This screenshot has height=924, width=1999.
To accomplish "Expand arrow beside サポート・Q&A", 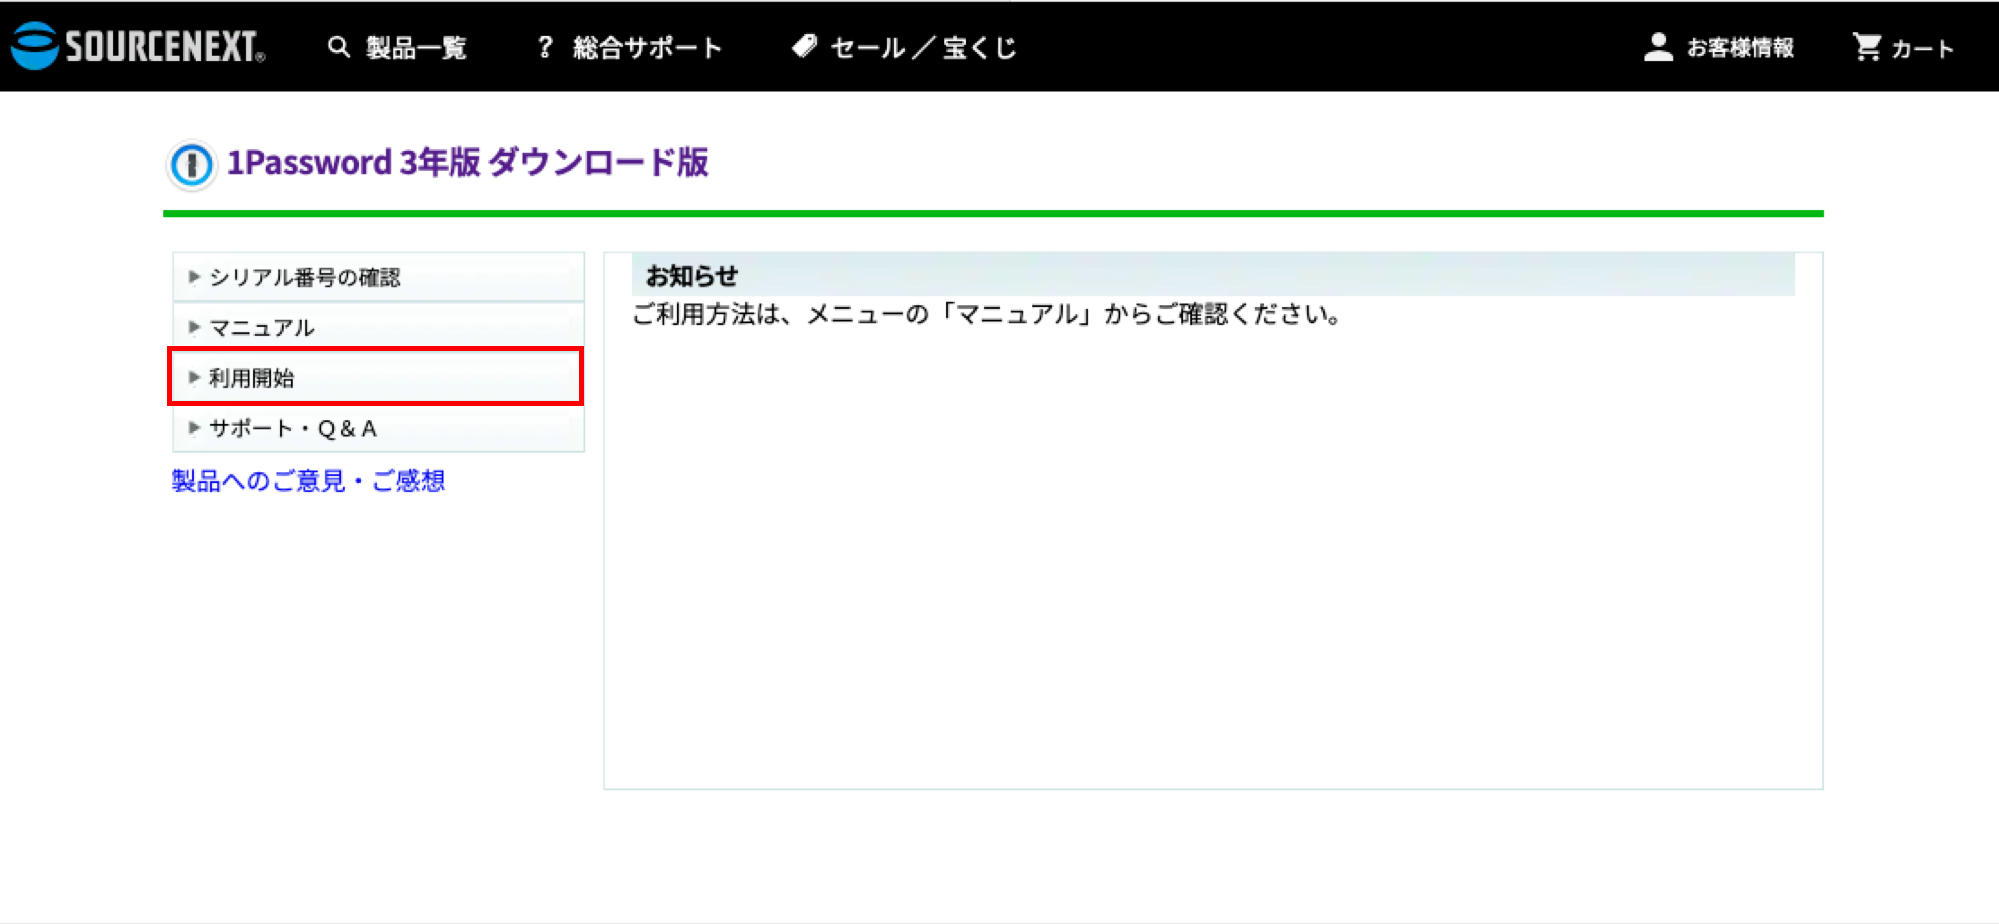I will [x=194, y=428].
